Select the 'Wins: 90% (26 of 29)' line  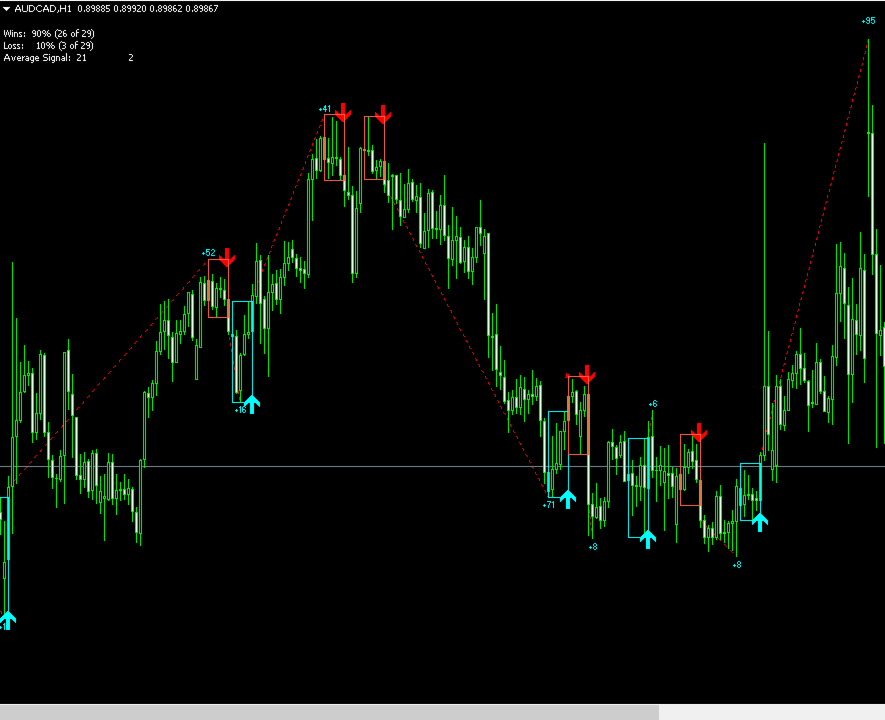49,34
